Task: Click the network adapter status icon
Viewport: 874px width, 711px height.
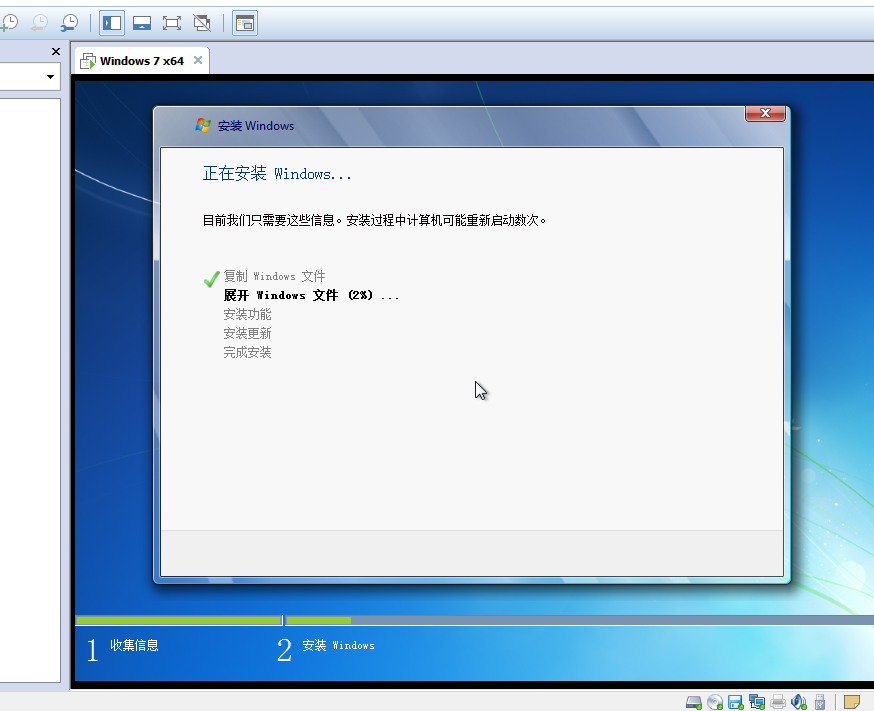Action: tap(757, 702)
